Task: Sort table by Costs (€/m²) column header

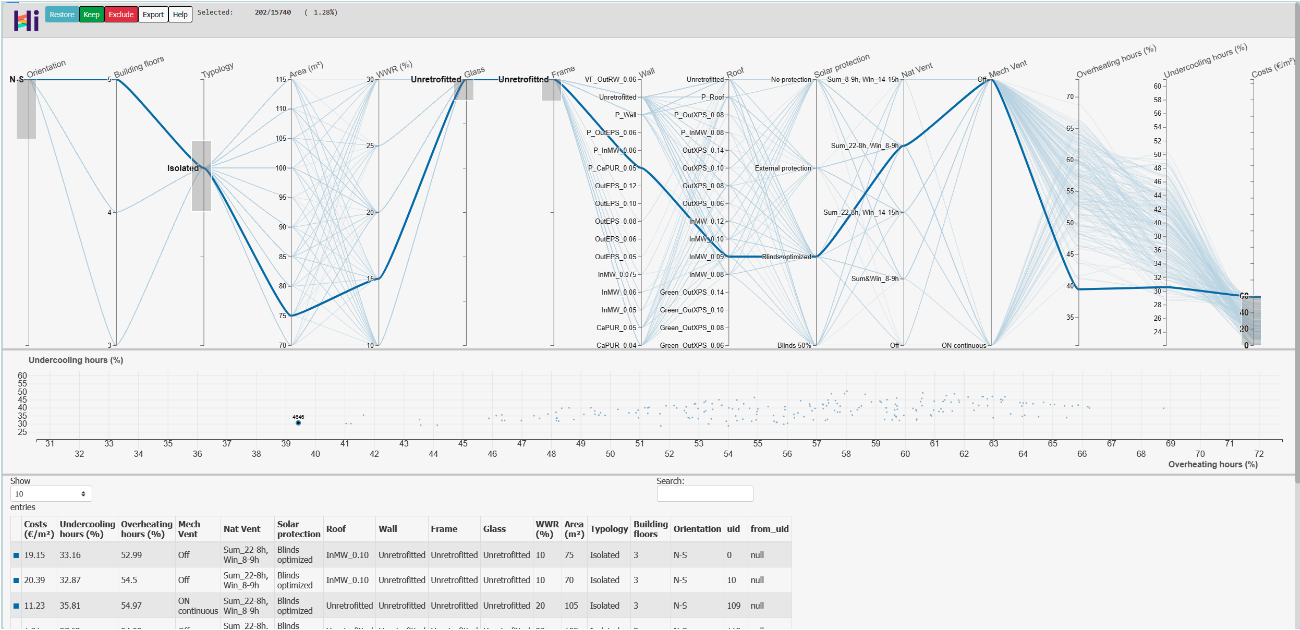Action: tap(38, 529)
